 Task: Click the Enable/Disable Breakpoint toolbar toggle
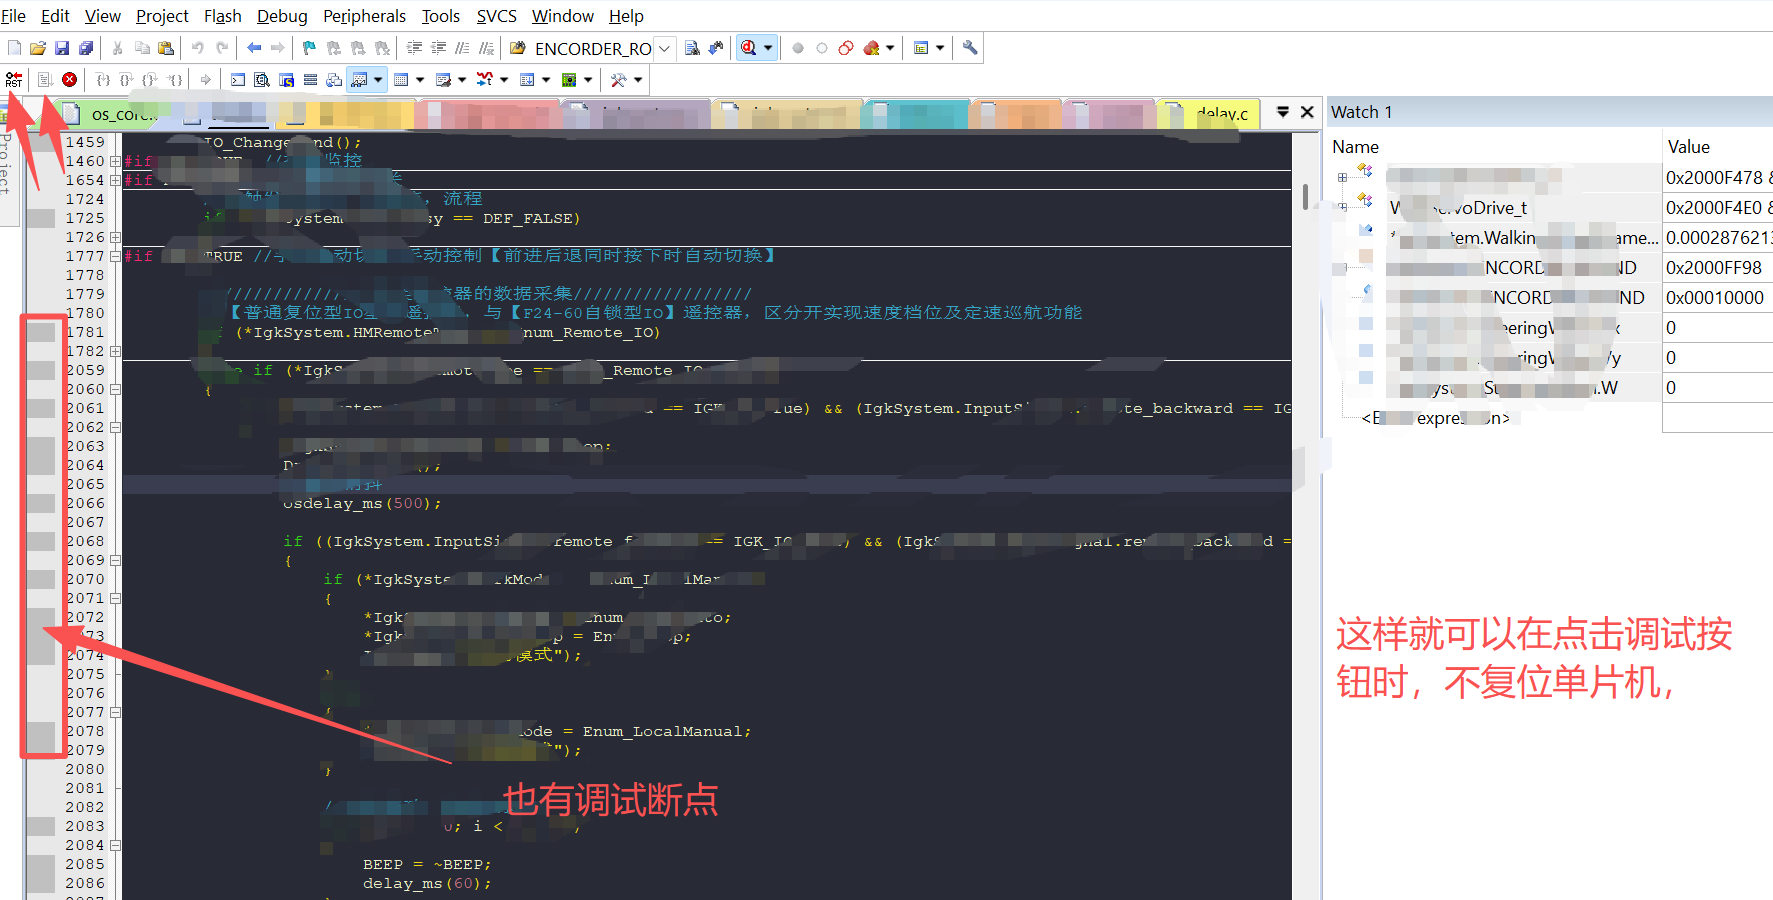click(822, 47)
